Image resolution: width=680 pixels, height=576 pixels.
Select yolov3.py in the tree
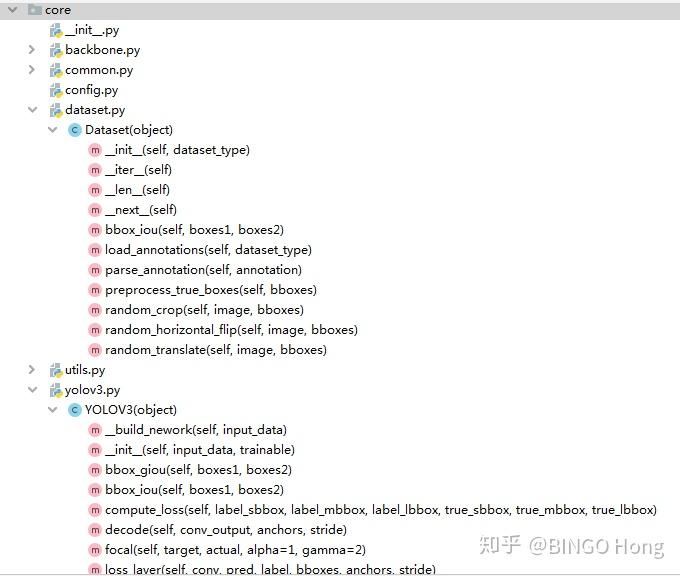click(x=92, y=390)
